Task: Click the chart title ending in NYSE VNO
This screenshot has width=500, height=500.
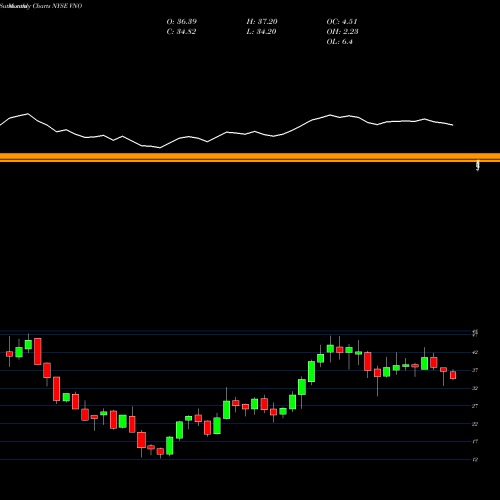Action: click(x=41, y=6)
